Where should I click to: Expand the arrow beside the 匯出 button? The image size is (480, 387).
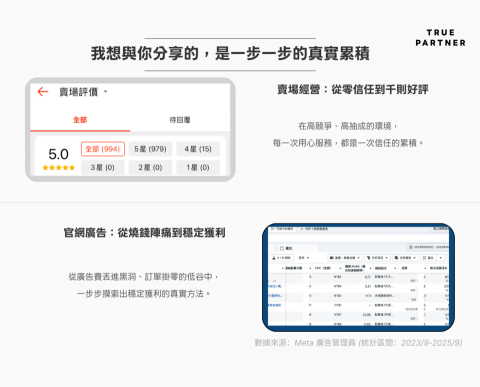(x=441, y=258)
